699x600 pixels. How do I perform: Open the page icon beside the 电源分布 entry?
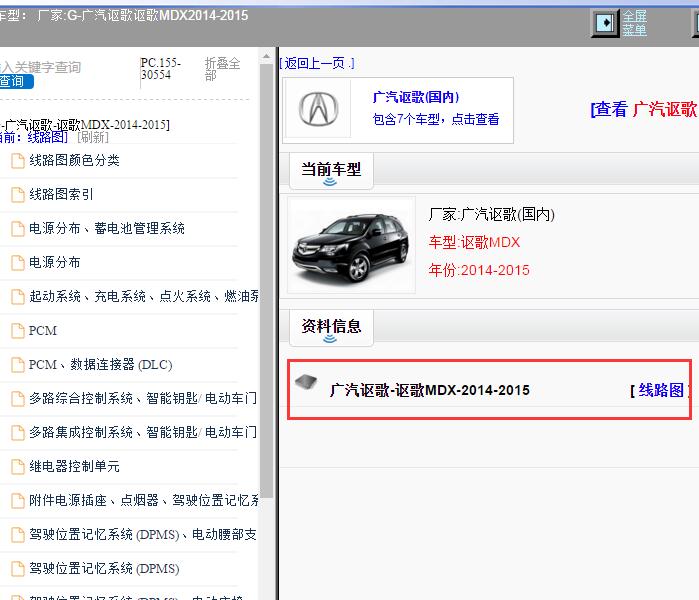click(x=18, y=263)
